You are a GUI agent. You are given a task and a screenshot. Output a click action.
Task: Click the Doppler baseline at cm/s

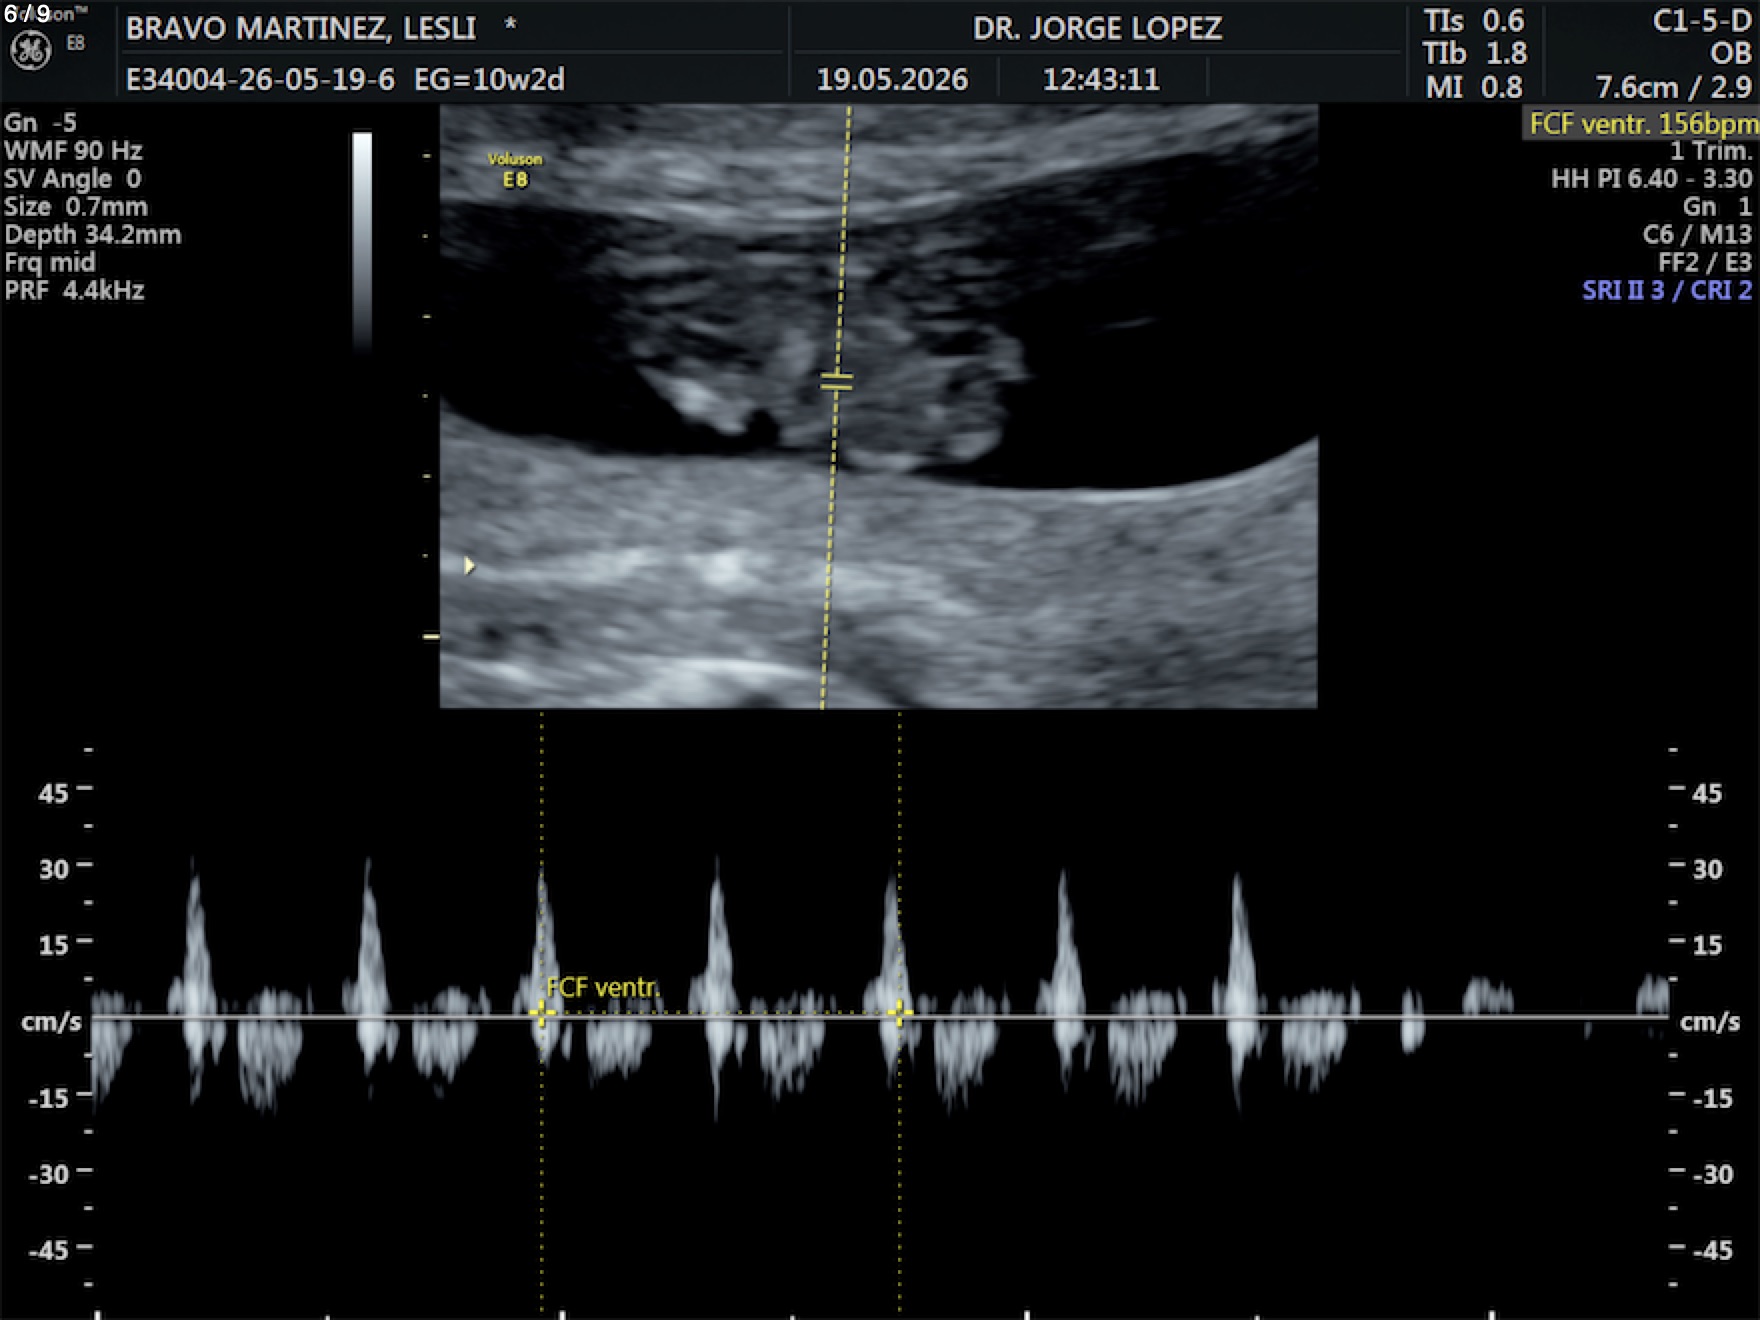pyautogui.click(x=880, y=1018)
